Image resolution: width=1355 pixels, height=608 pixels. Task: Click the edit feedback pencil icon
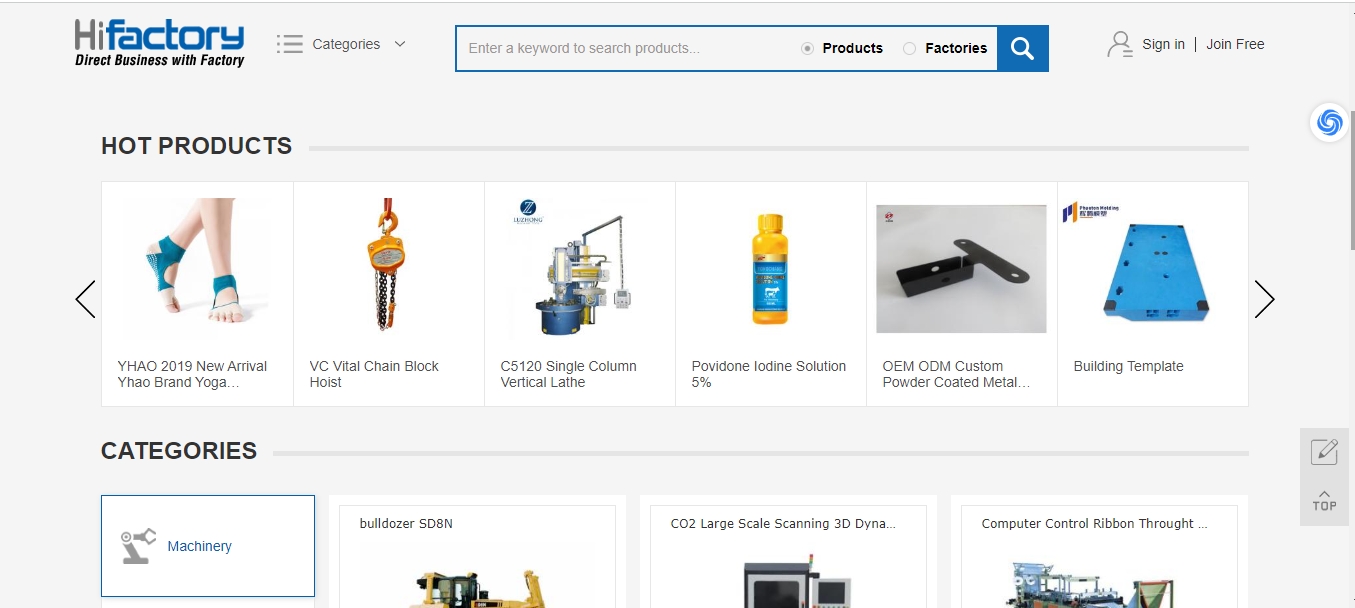tap(1324, 451)
